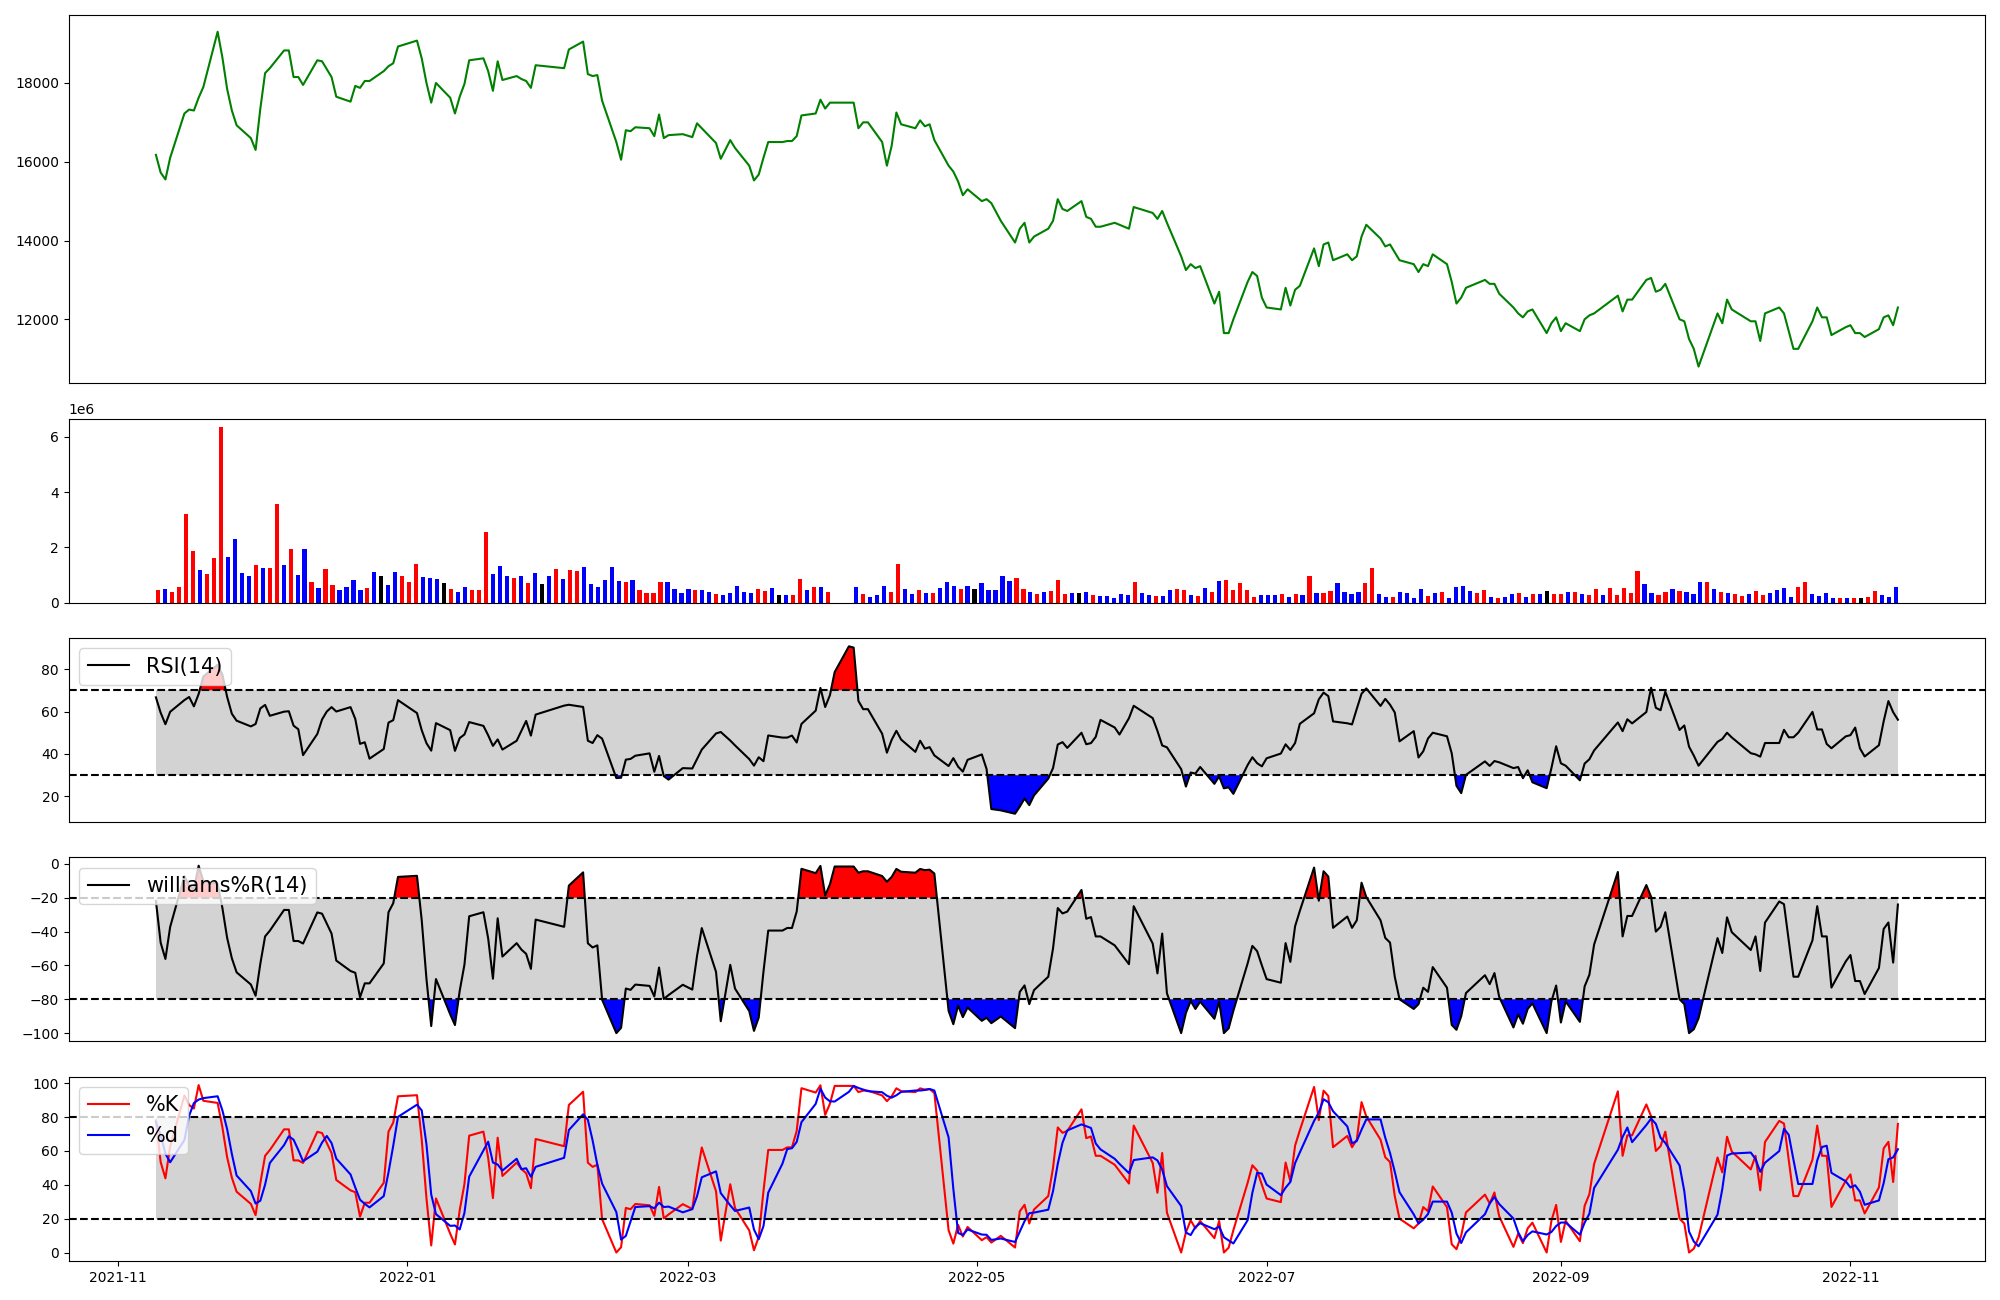Click the 2022-11 date axis label
The image size is (2000, 1300).
[1850, 1277]
